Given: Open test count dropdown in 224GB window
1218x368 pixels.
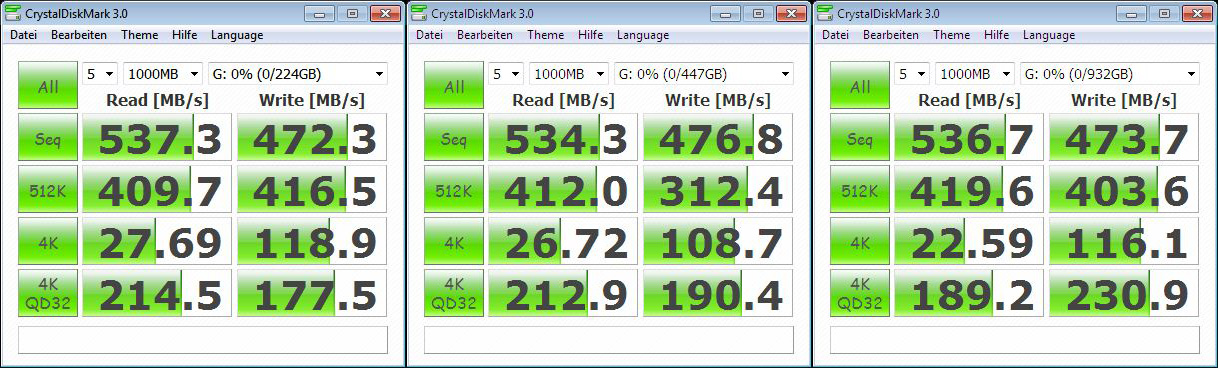Looking at the screenshot, I should pos(100,74).
